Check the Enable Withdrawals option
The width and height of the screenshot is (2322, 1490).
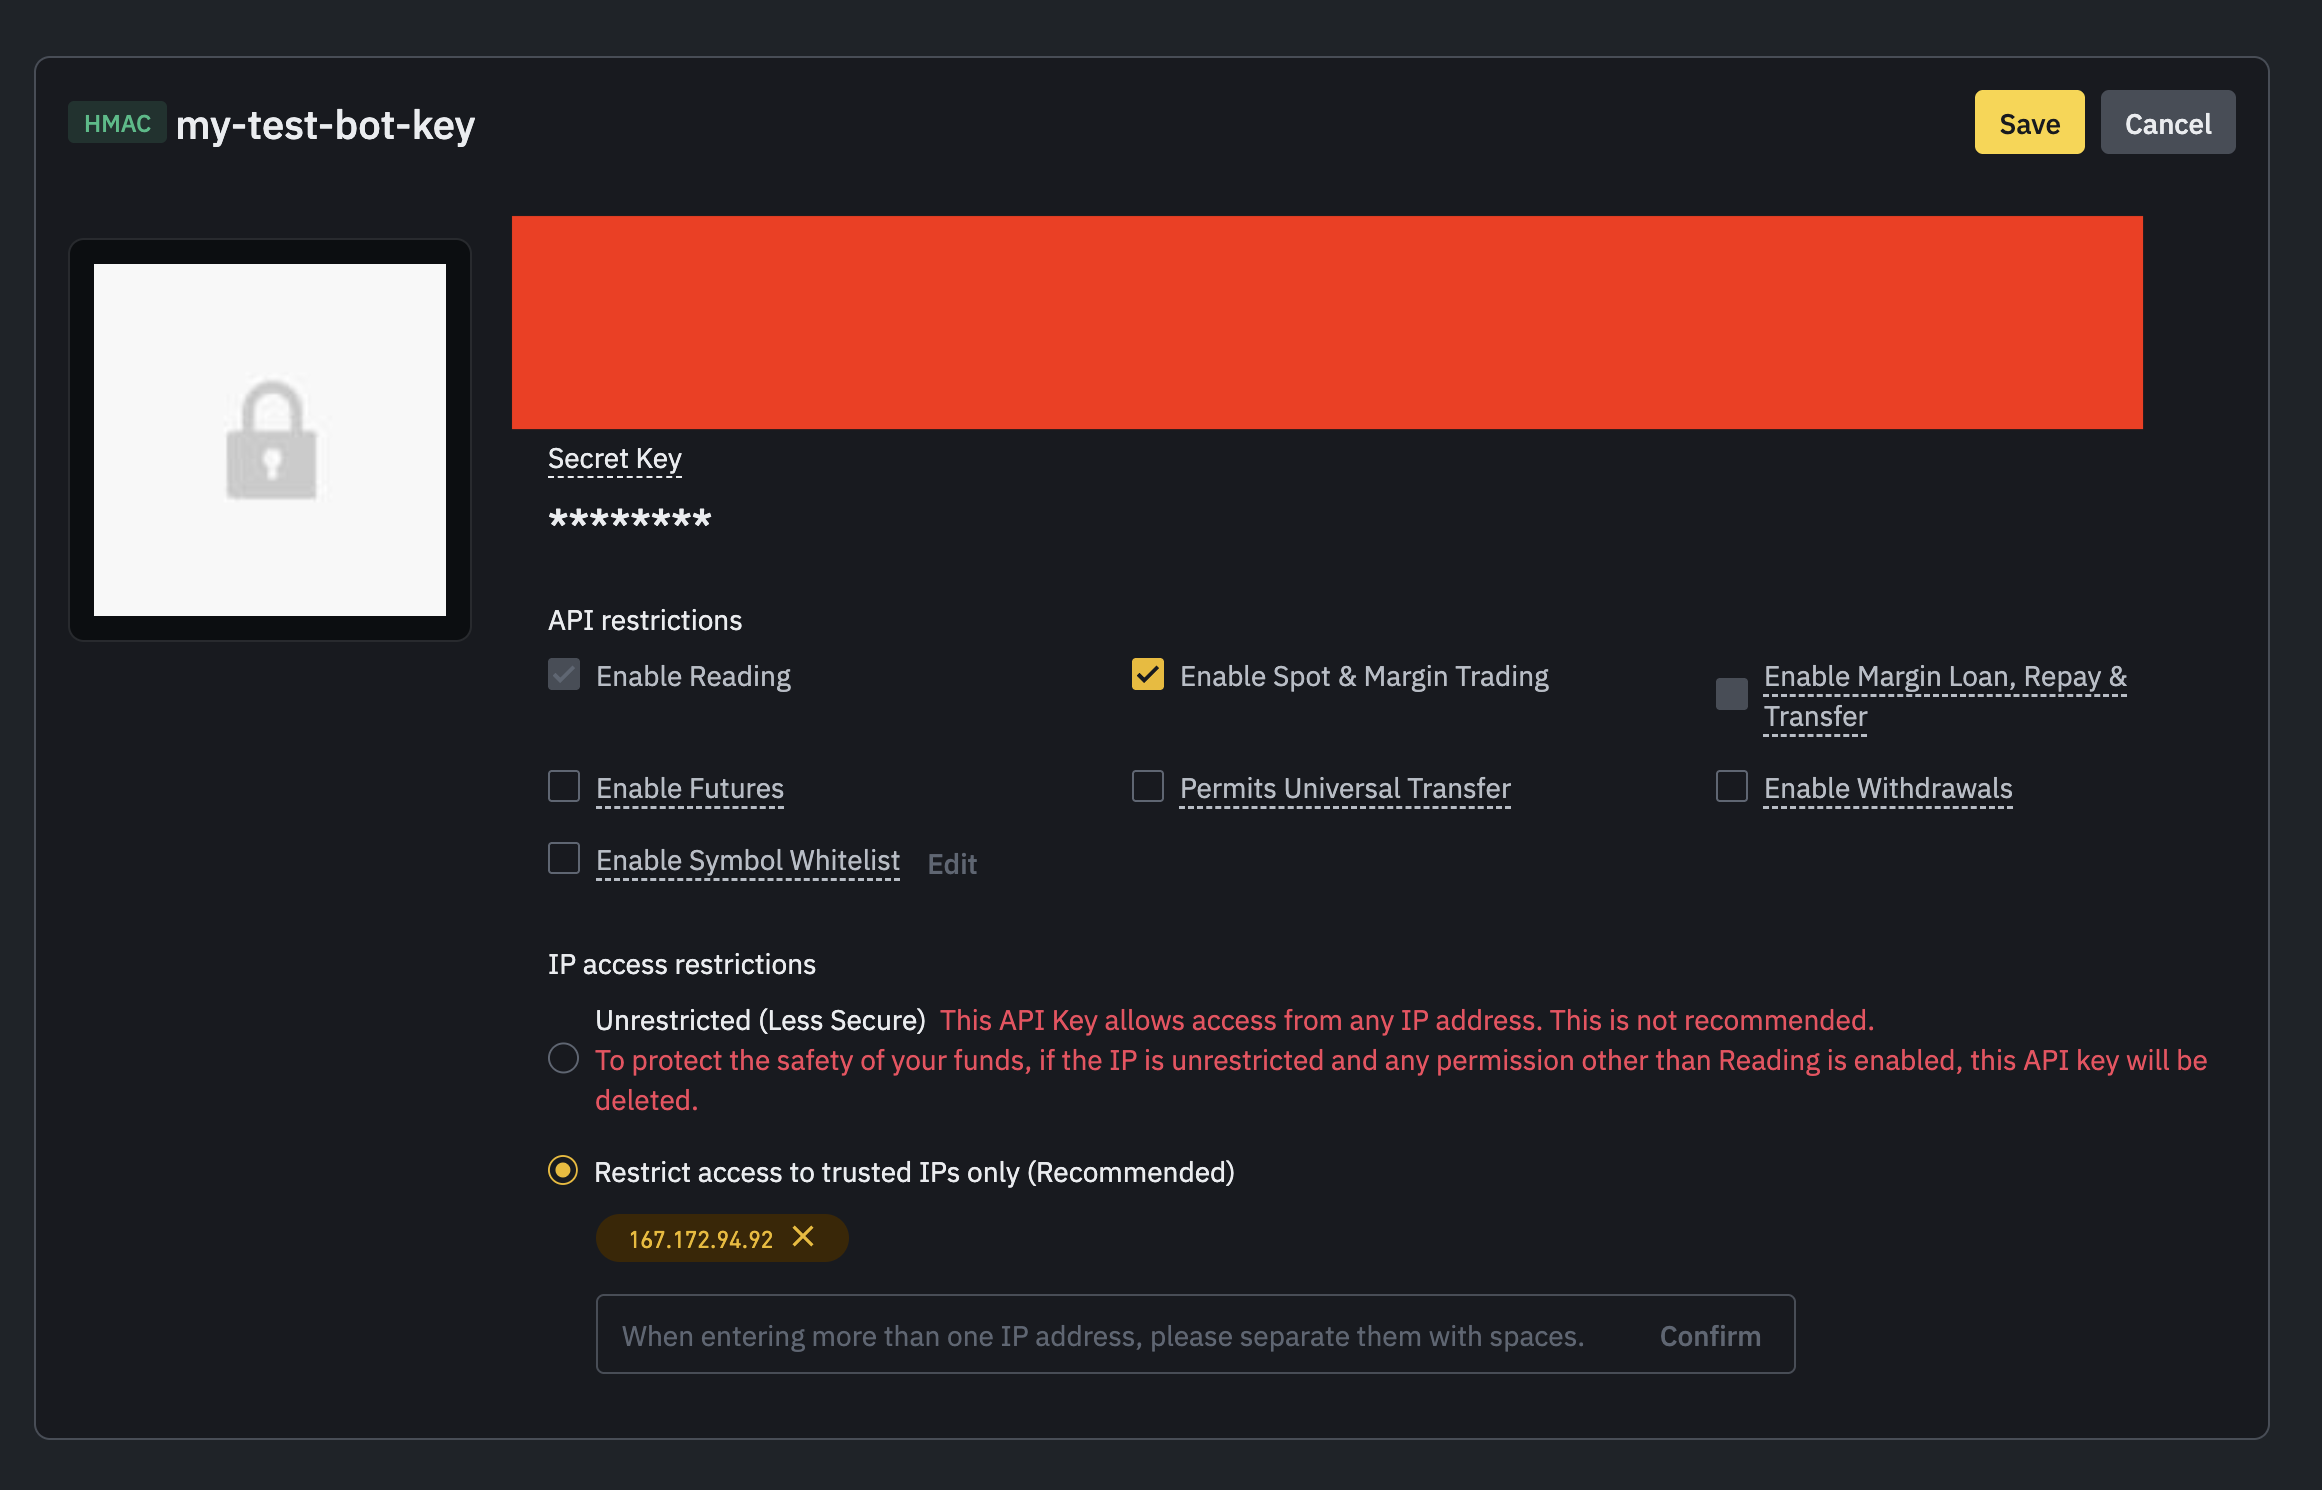tap(1731, 786)
